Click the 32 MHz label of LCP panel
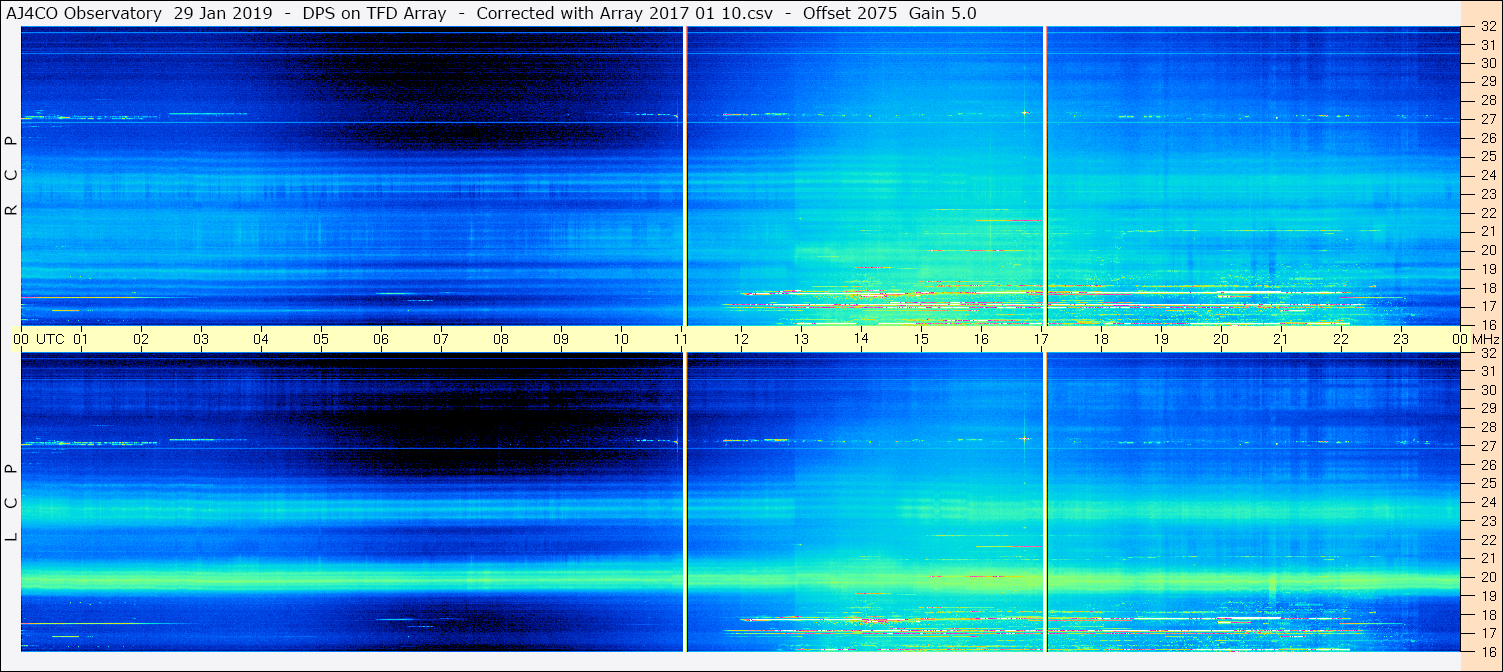The width and height of the screenshot is (1503, 672). 1488,353
